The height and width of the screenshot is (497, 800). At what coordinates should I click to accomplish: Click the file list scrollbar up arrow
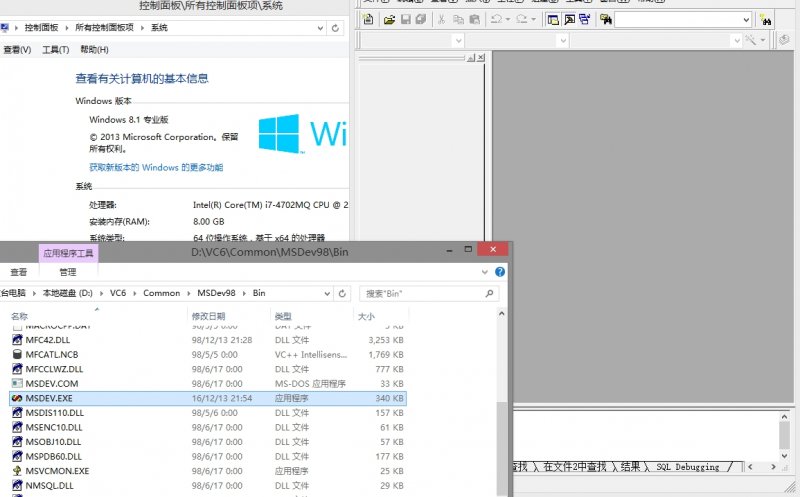pyautogui.click(x=502, y=314)
